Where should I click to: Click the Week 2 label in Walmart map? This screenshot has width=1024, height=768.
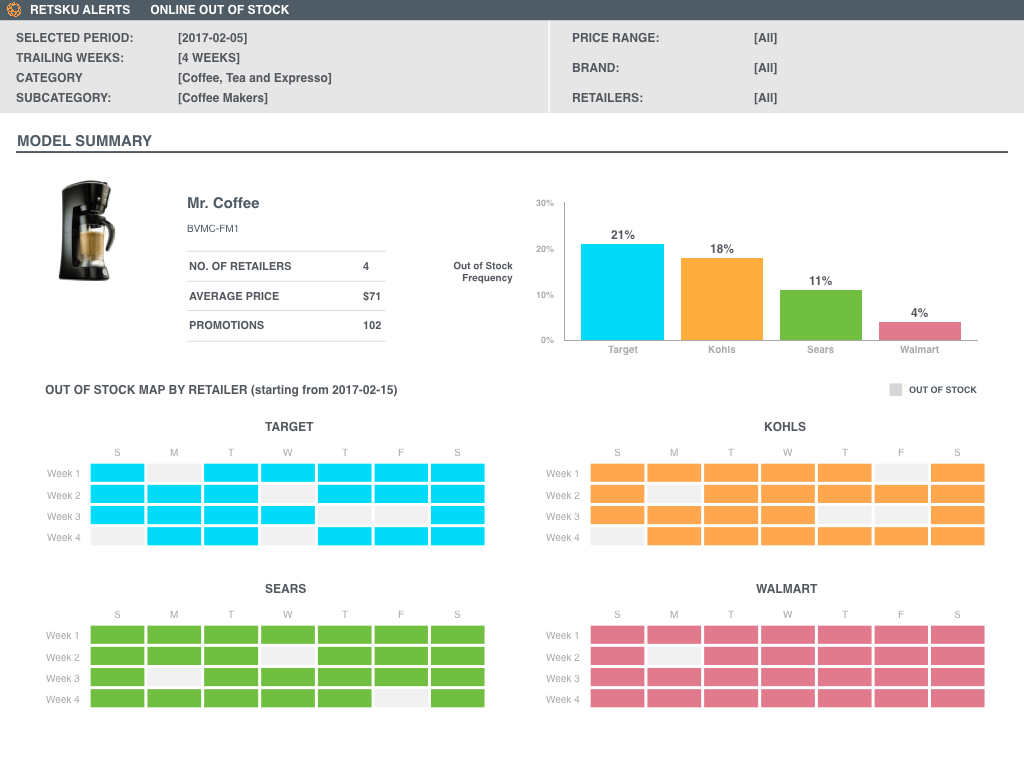coord(562,658)
